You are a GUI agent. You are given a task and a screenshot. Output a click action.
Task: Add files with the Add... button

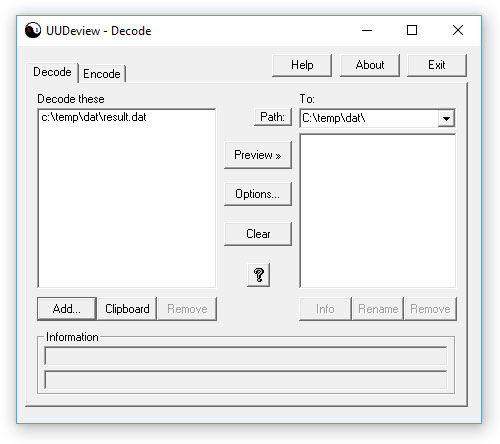[67, 309]
